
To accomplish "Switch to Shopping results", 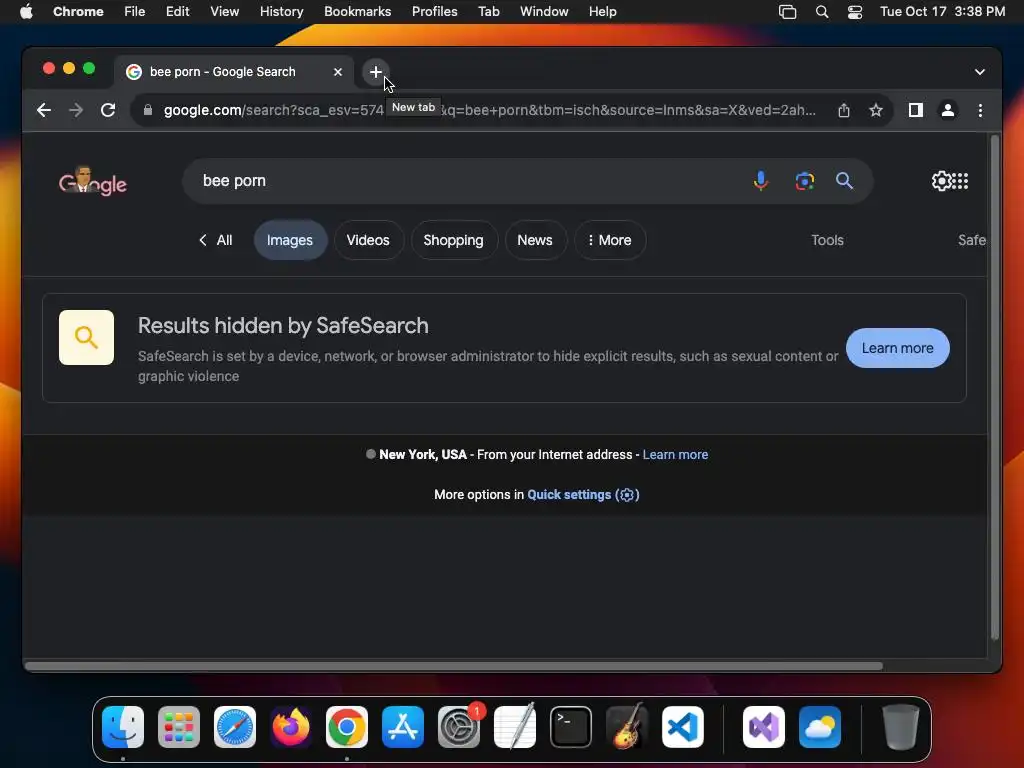I will [453, 240].
